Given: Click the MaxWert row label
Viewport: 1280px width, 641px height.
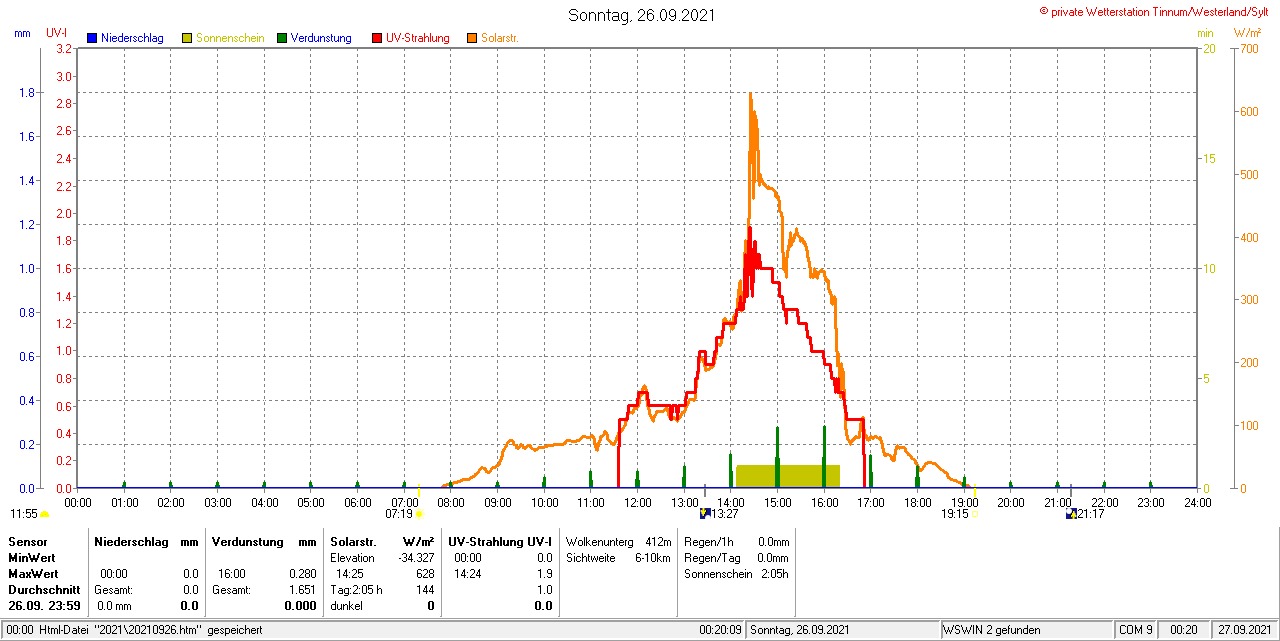Looking at the screenshot, I should tap(34, 574).
